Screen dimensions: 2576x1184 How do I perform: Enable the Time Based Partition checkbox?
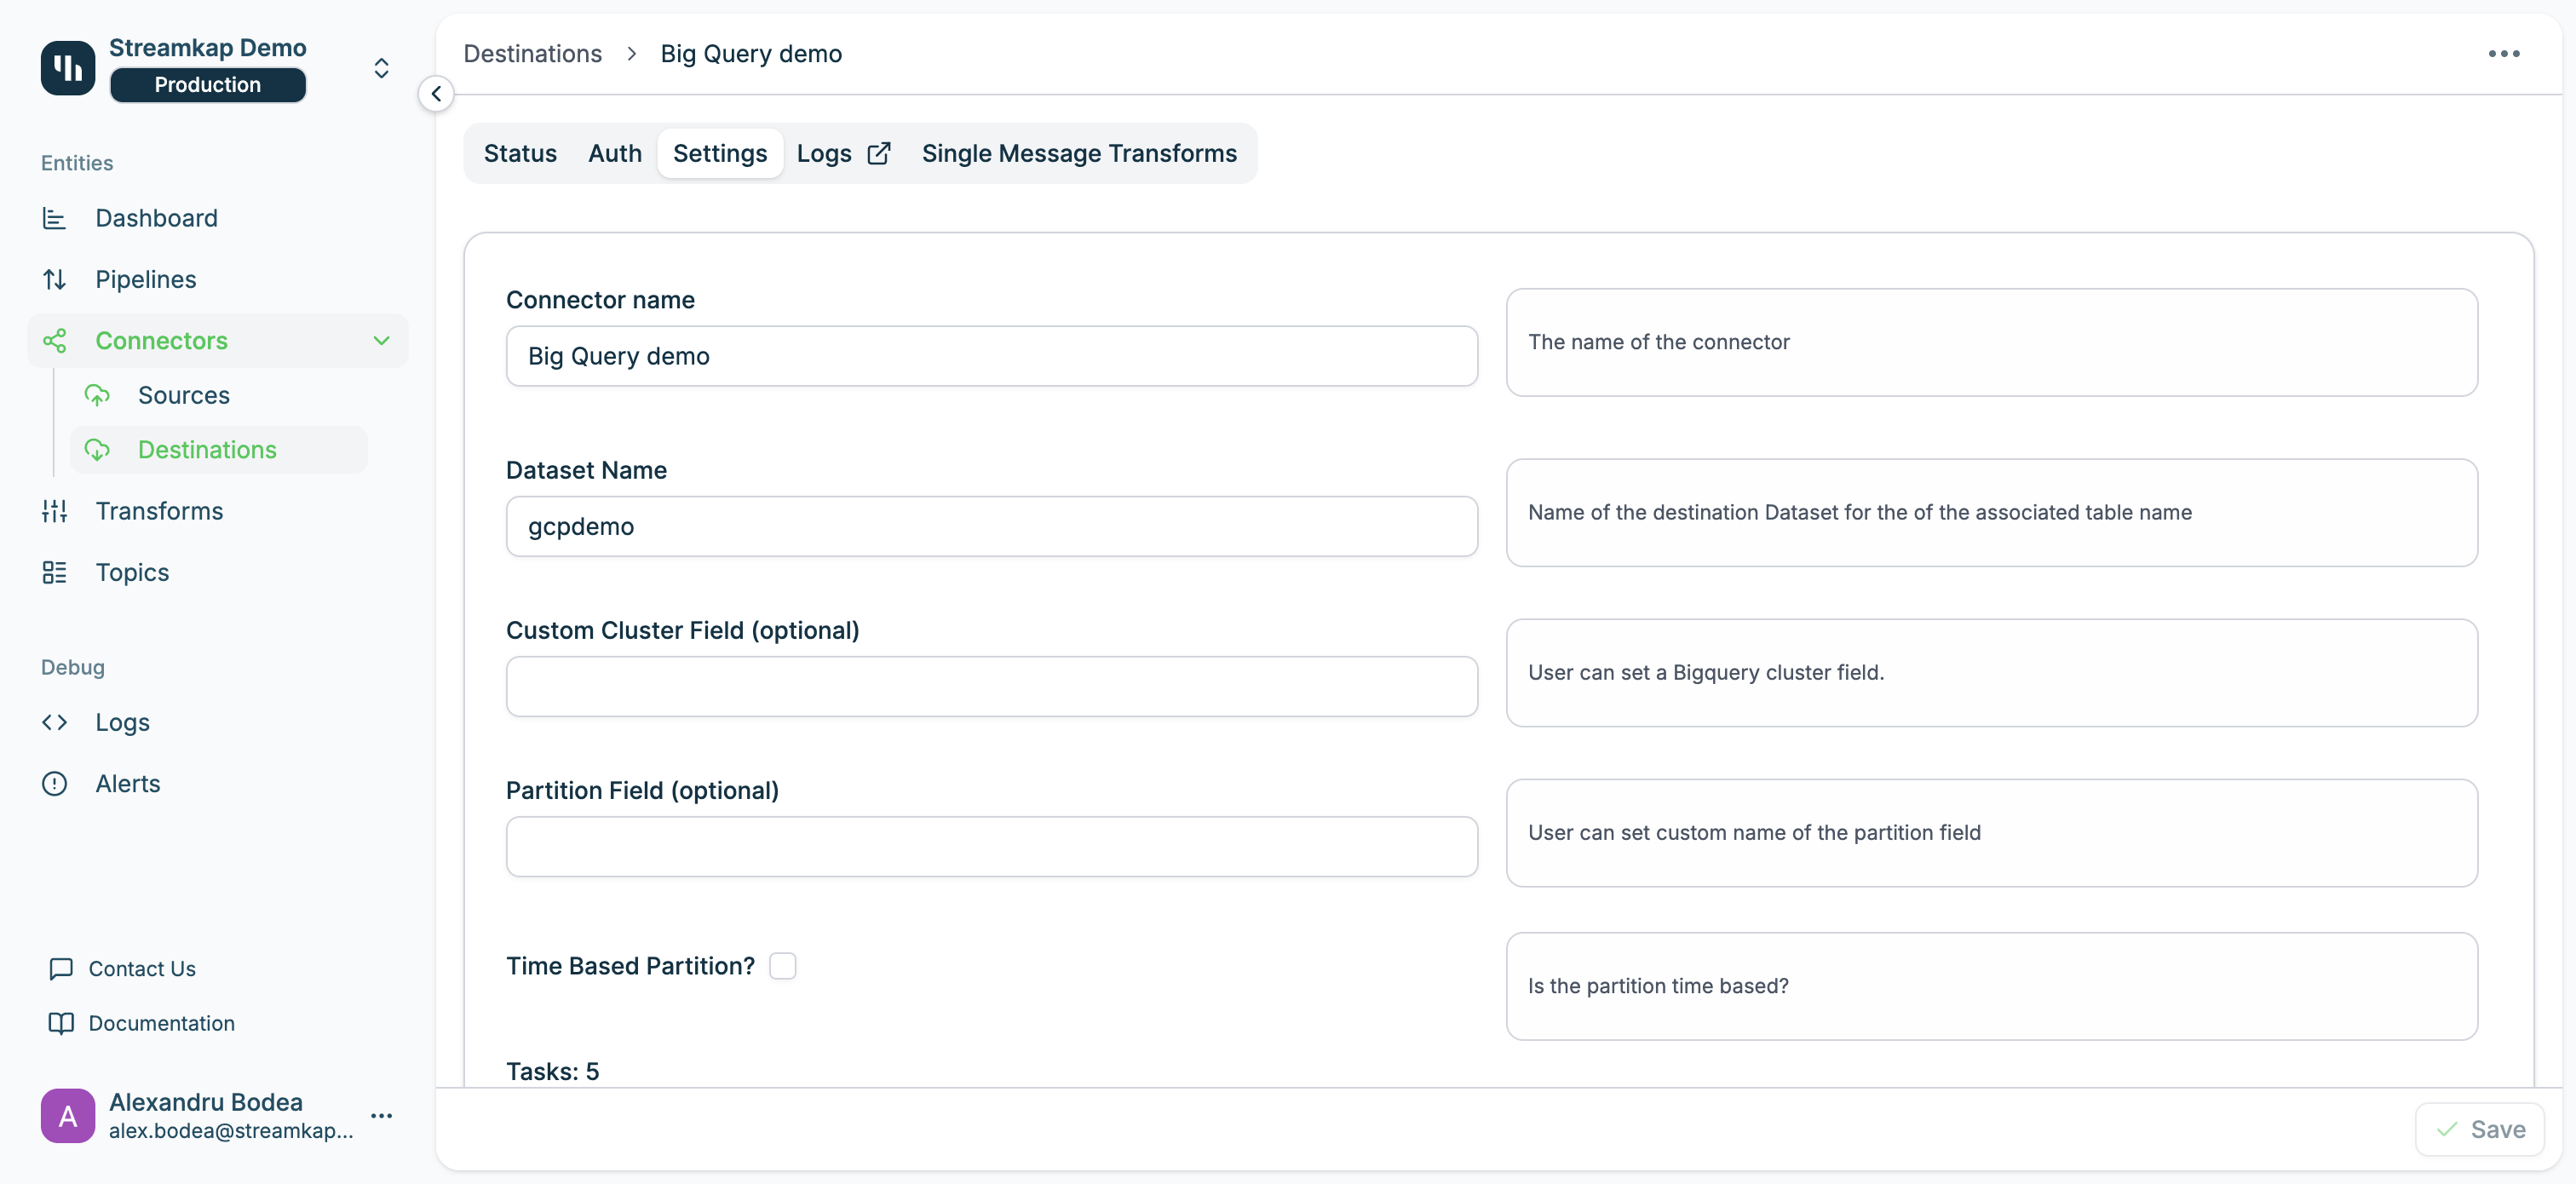click(x=782, y=966)
